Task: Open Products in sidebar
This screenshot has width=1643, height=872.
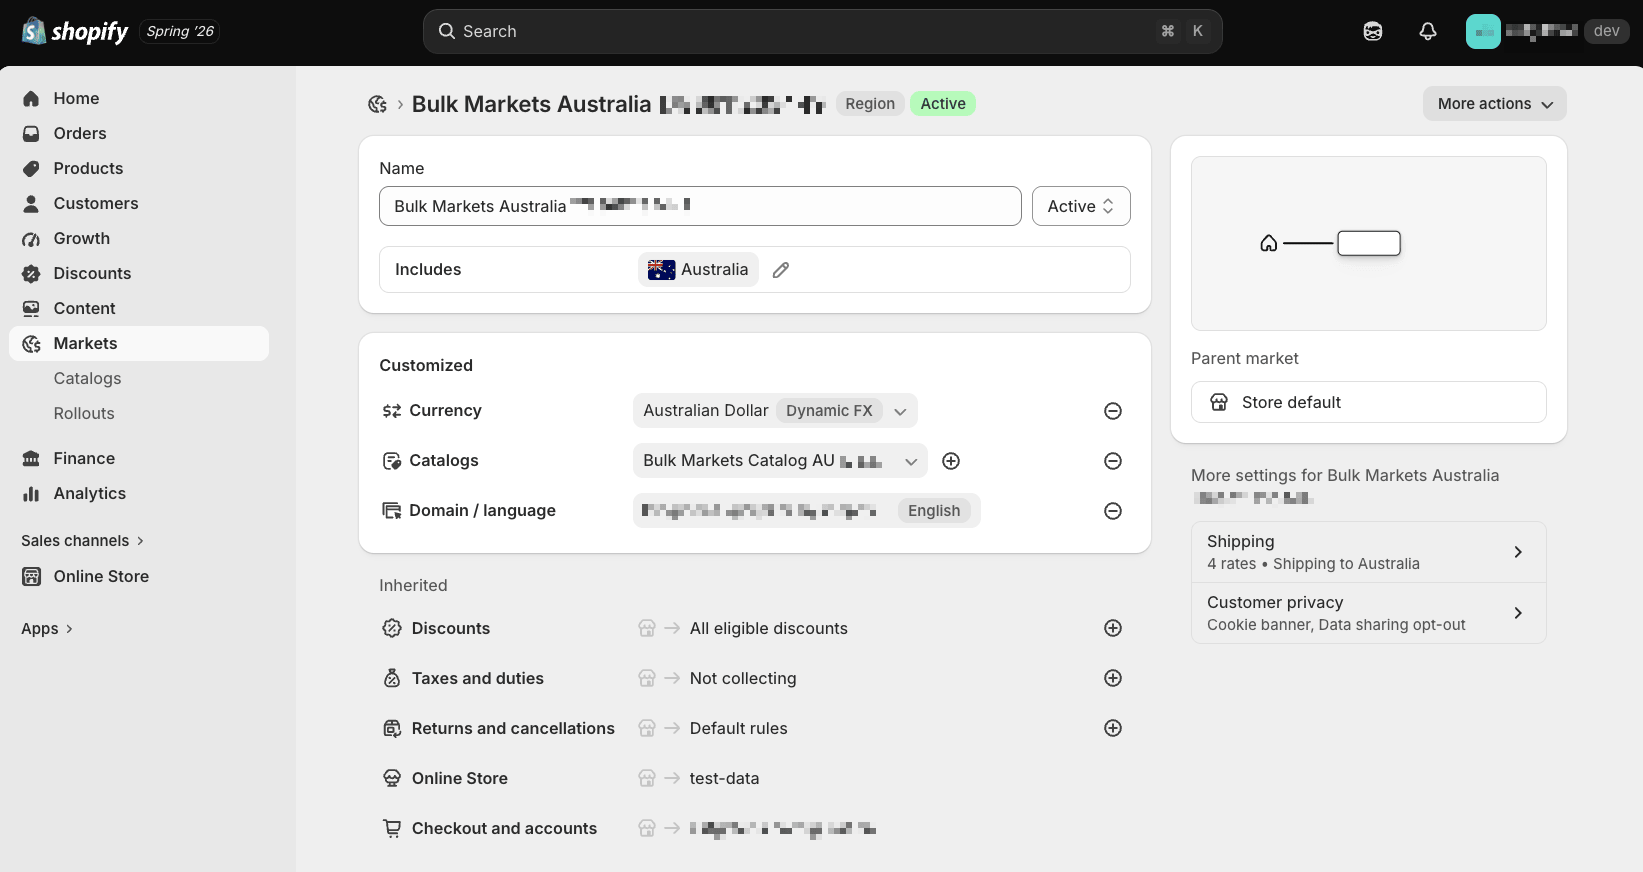Action: point(139,168)
